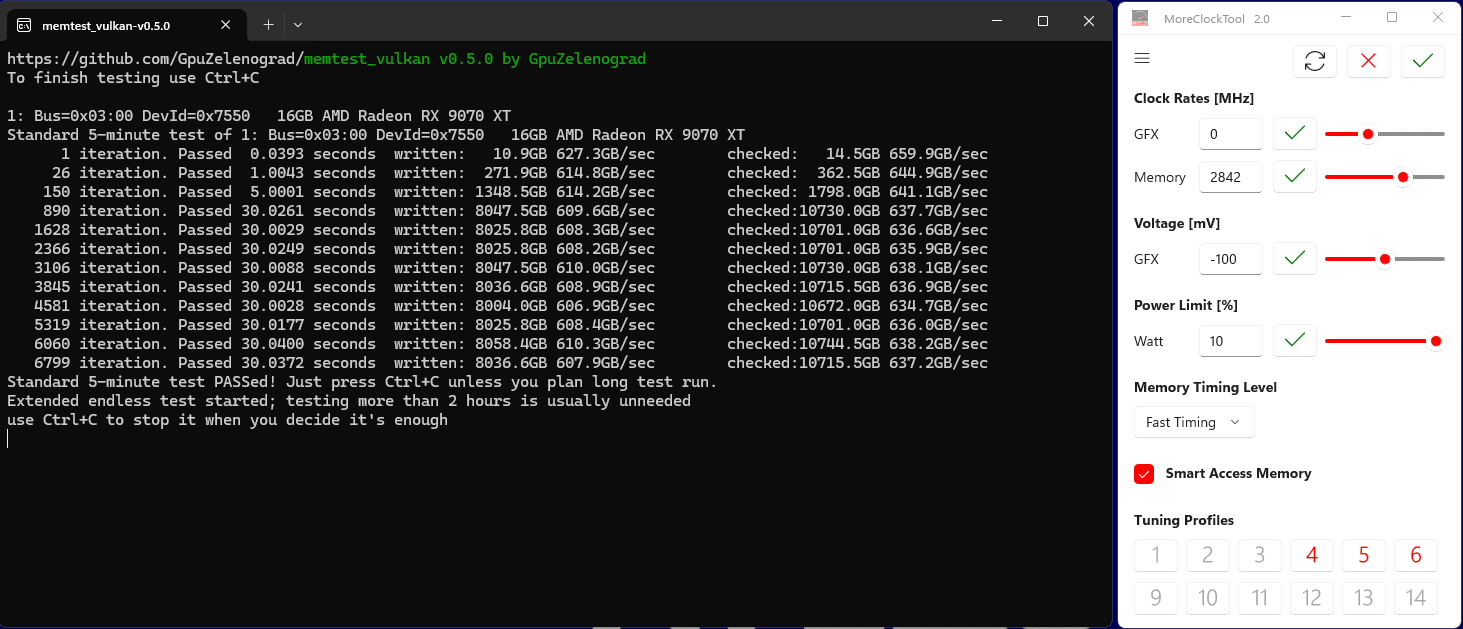Select tuning profile 13
Screen dimensions: 1463x629
pyautogui.click(x=1364, y=598)
